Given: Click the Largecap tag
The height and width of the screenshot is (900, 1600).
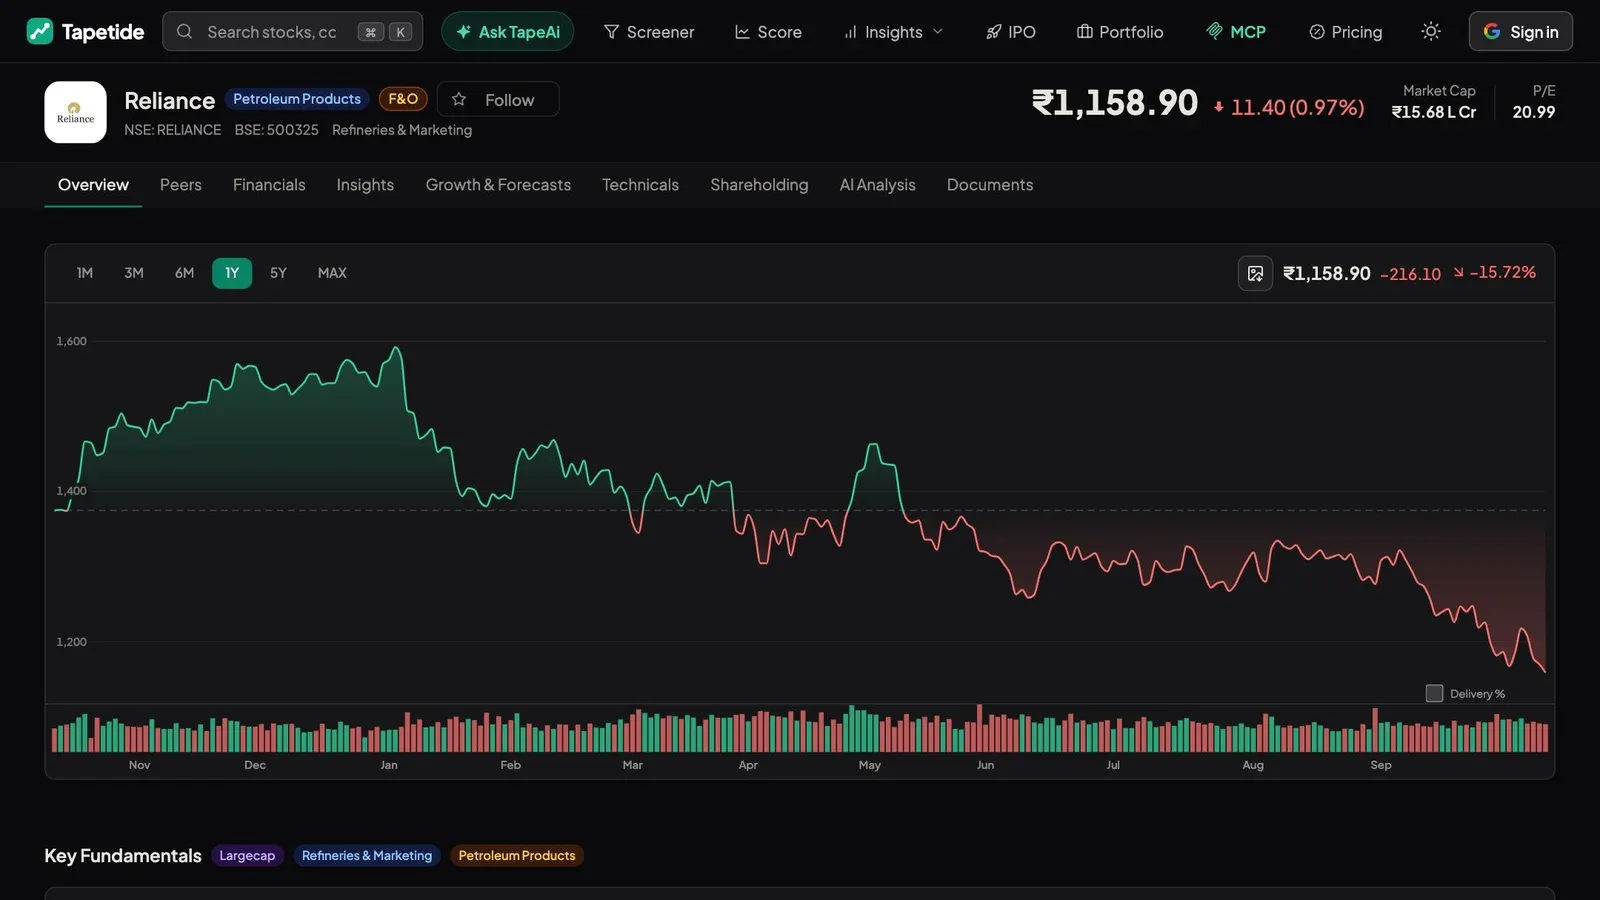Looking at the screenshot, I should pos(247,856).
